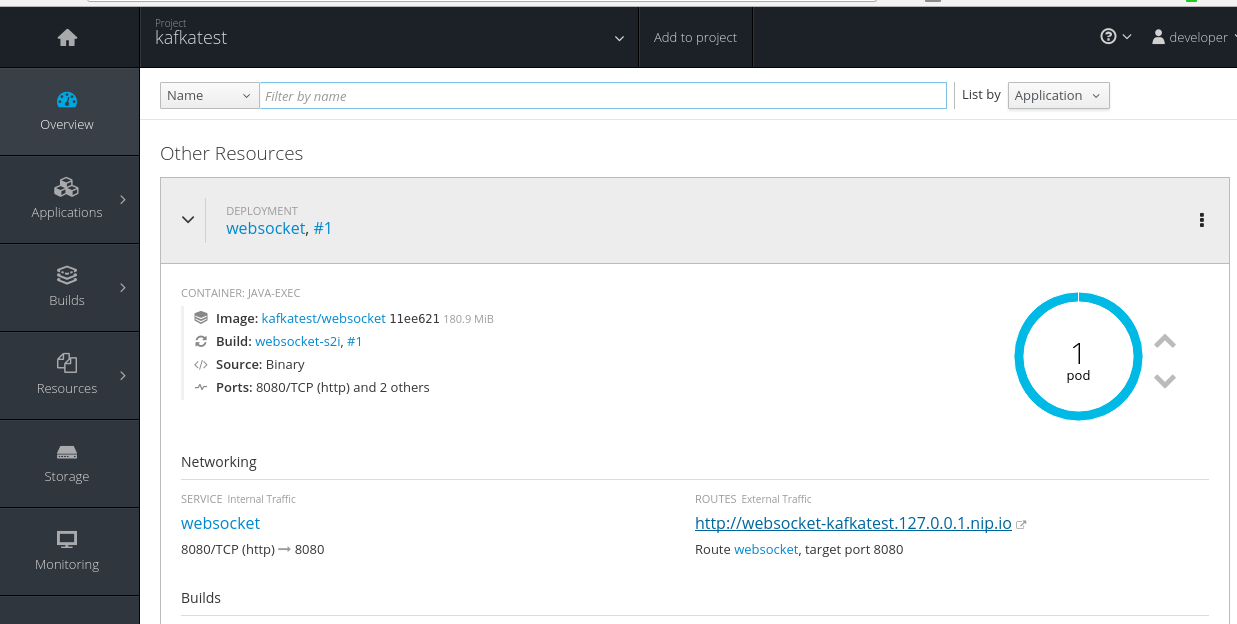Open the deployment actions kebab menu
Viewport: 1237px width, 624px height.
(x=1201, y=220)
